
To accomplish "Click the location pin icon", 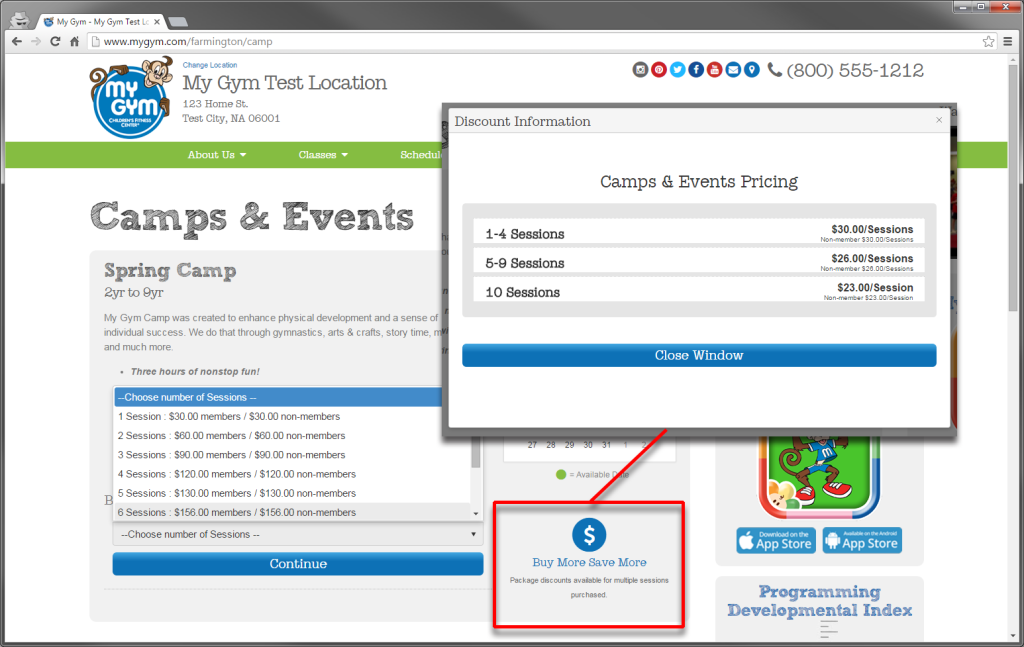I will [x=751, y=69].
